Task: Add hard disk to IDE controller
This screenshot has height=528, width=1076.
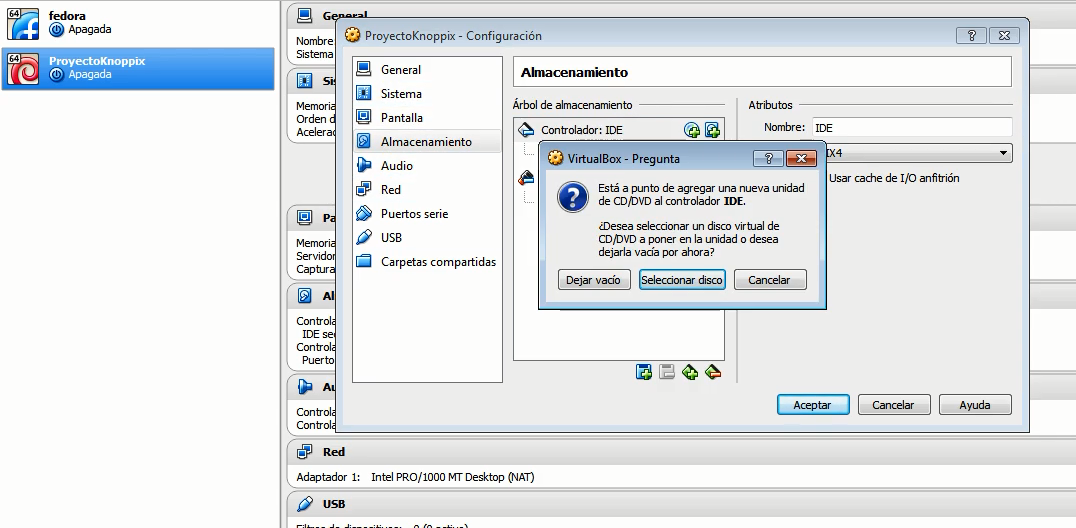Action: [x=712, y=130]
